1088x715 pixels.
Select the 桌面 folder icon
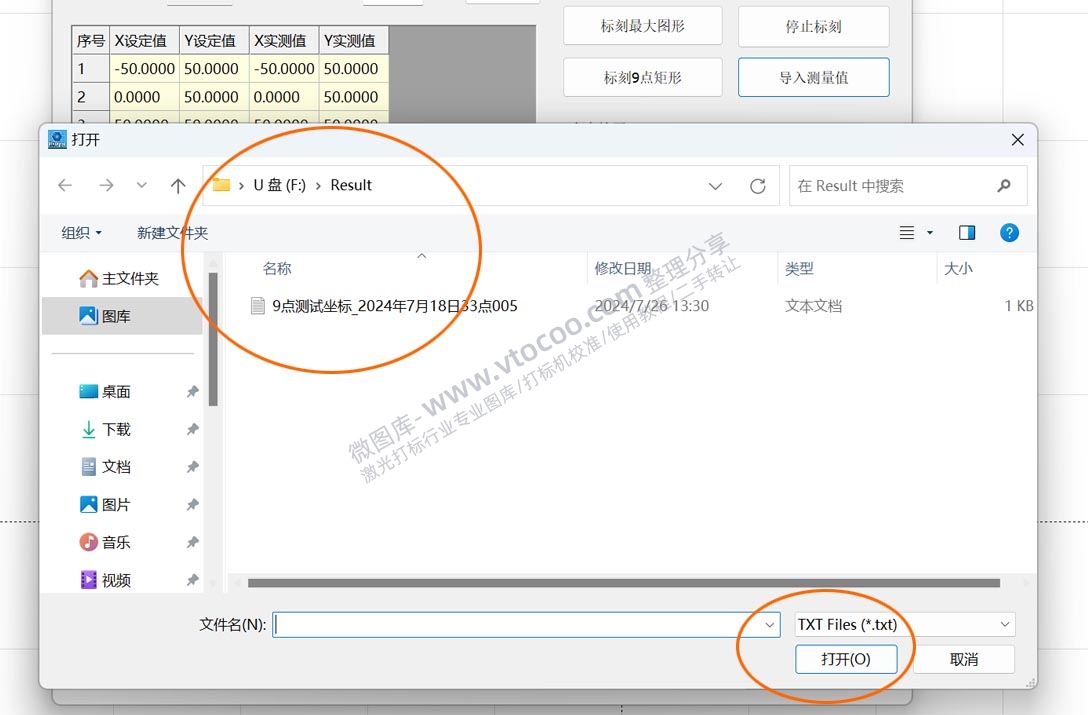(113, 391)
